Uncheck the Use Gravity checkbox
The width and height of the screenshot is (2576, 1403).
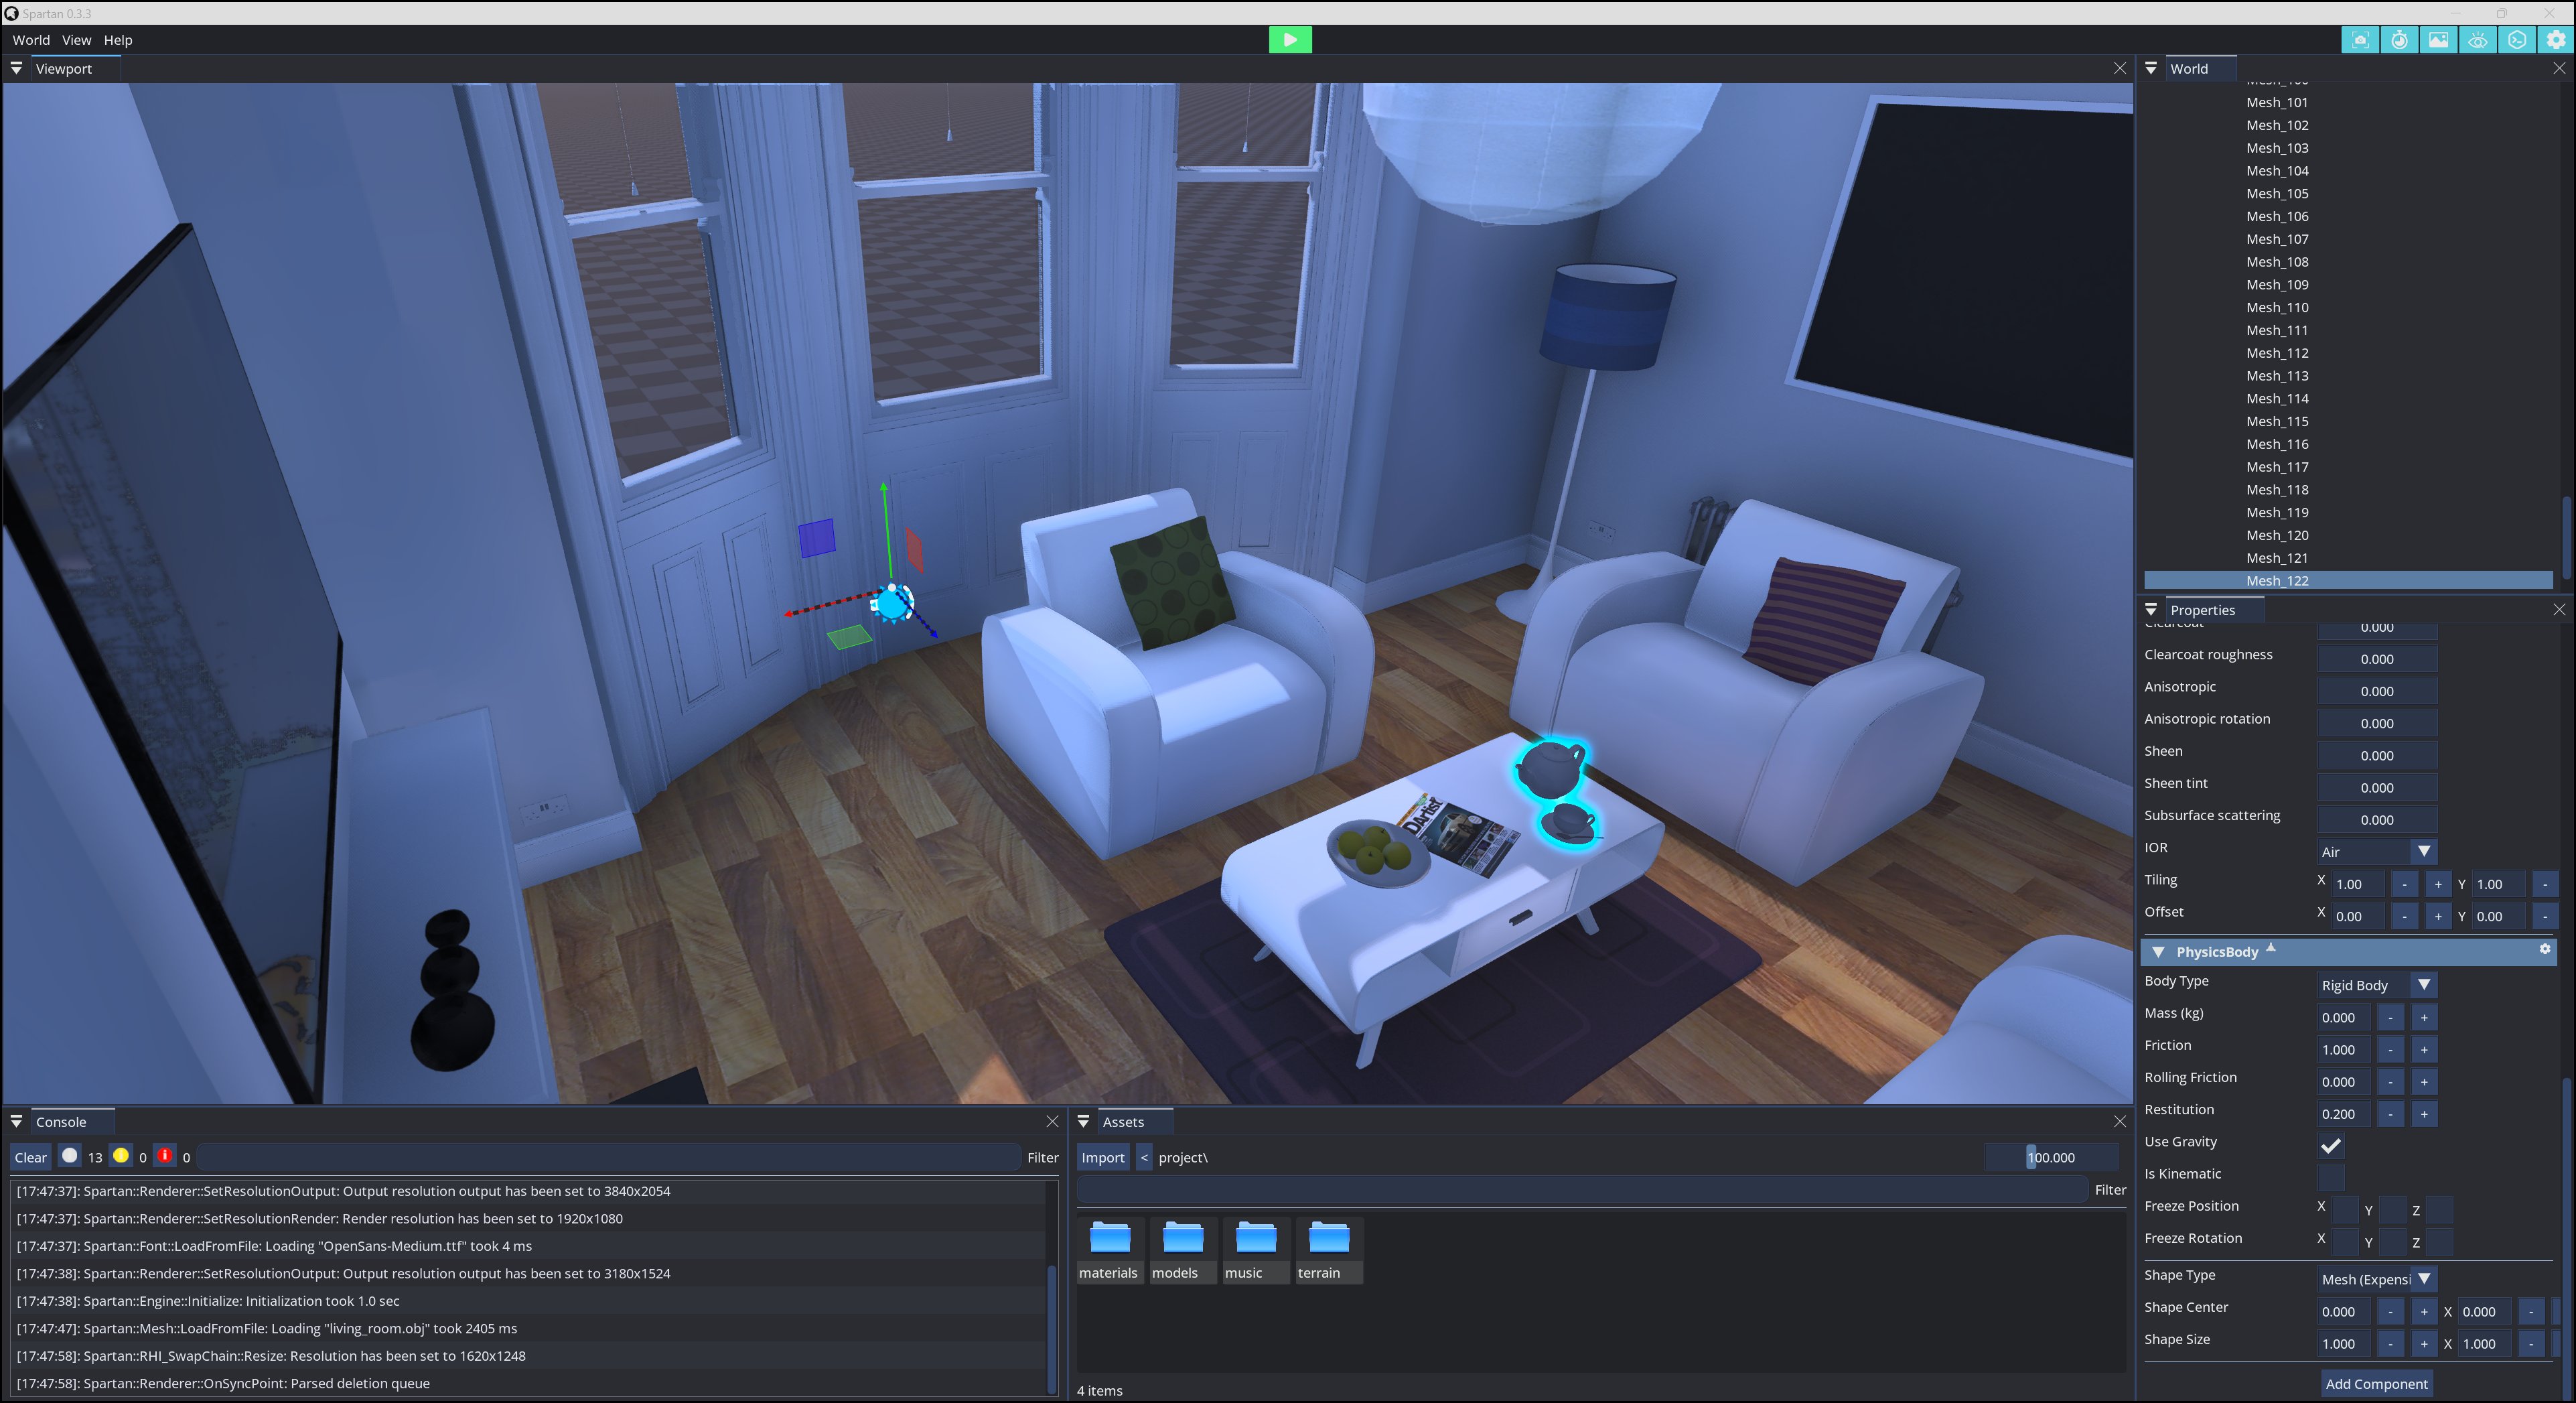click(x=2331, y=1145)
